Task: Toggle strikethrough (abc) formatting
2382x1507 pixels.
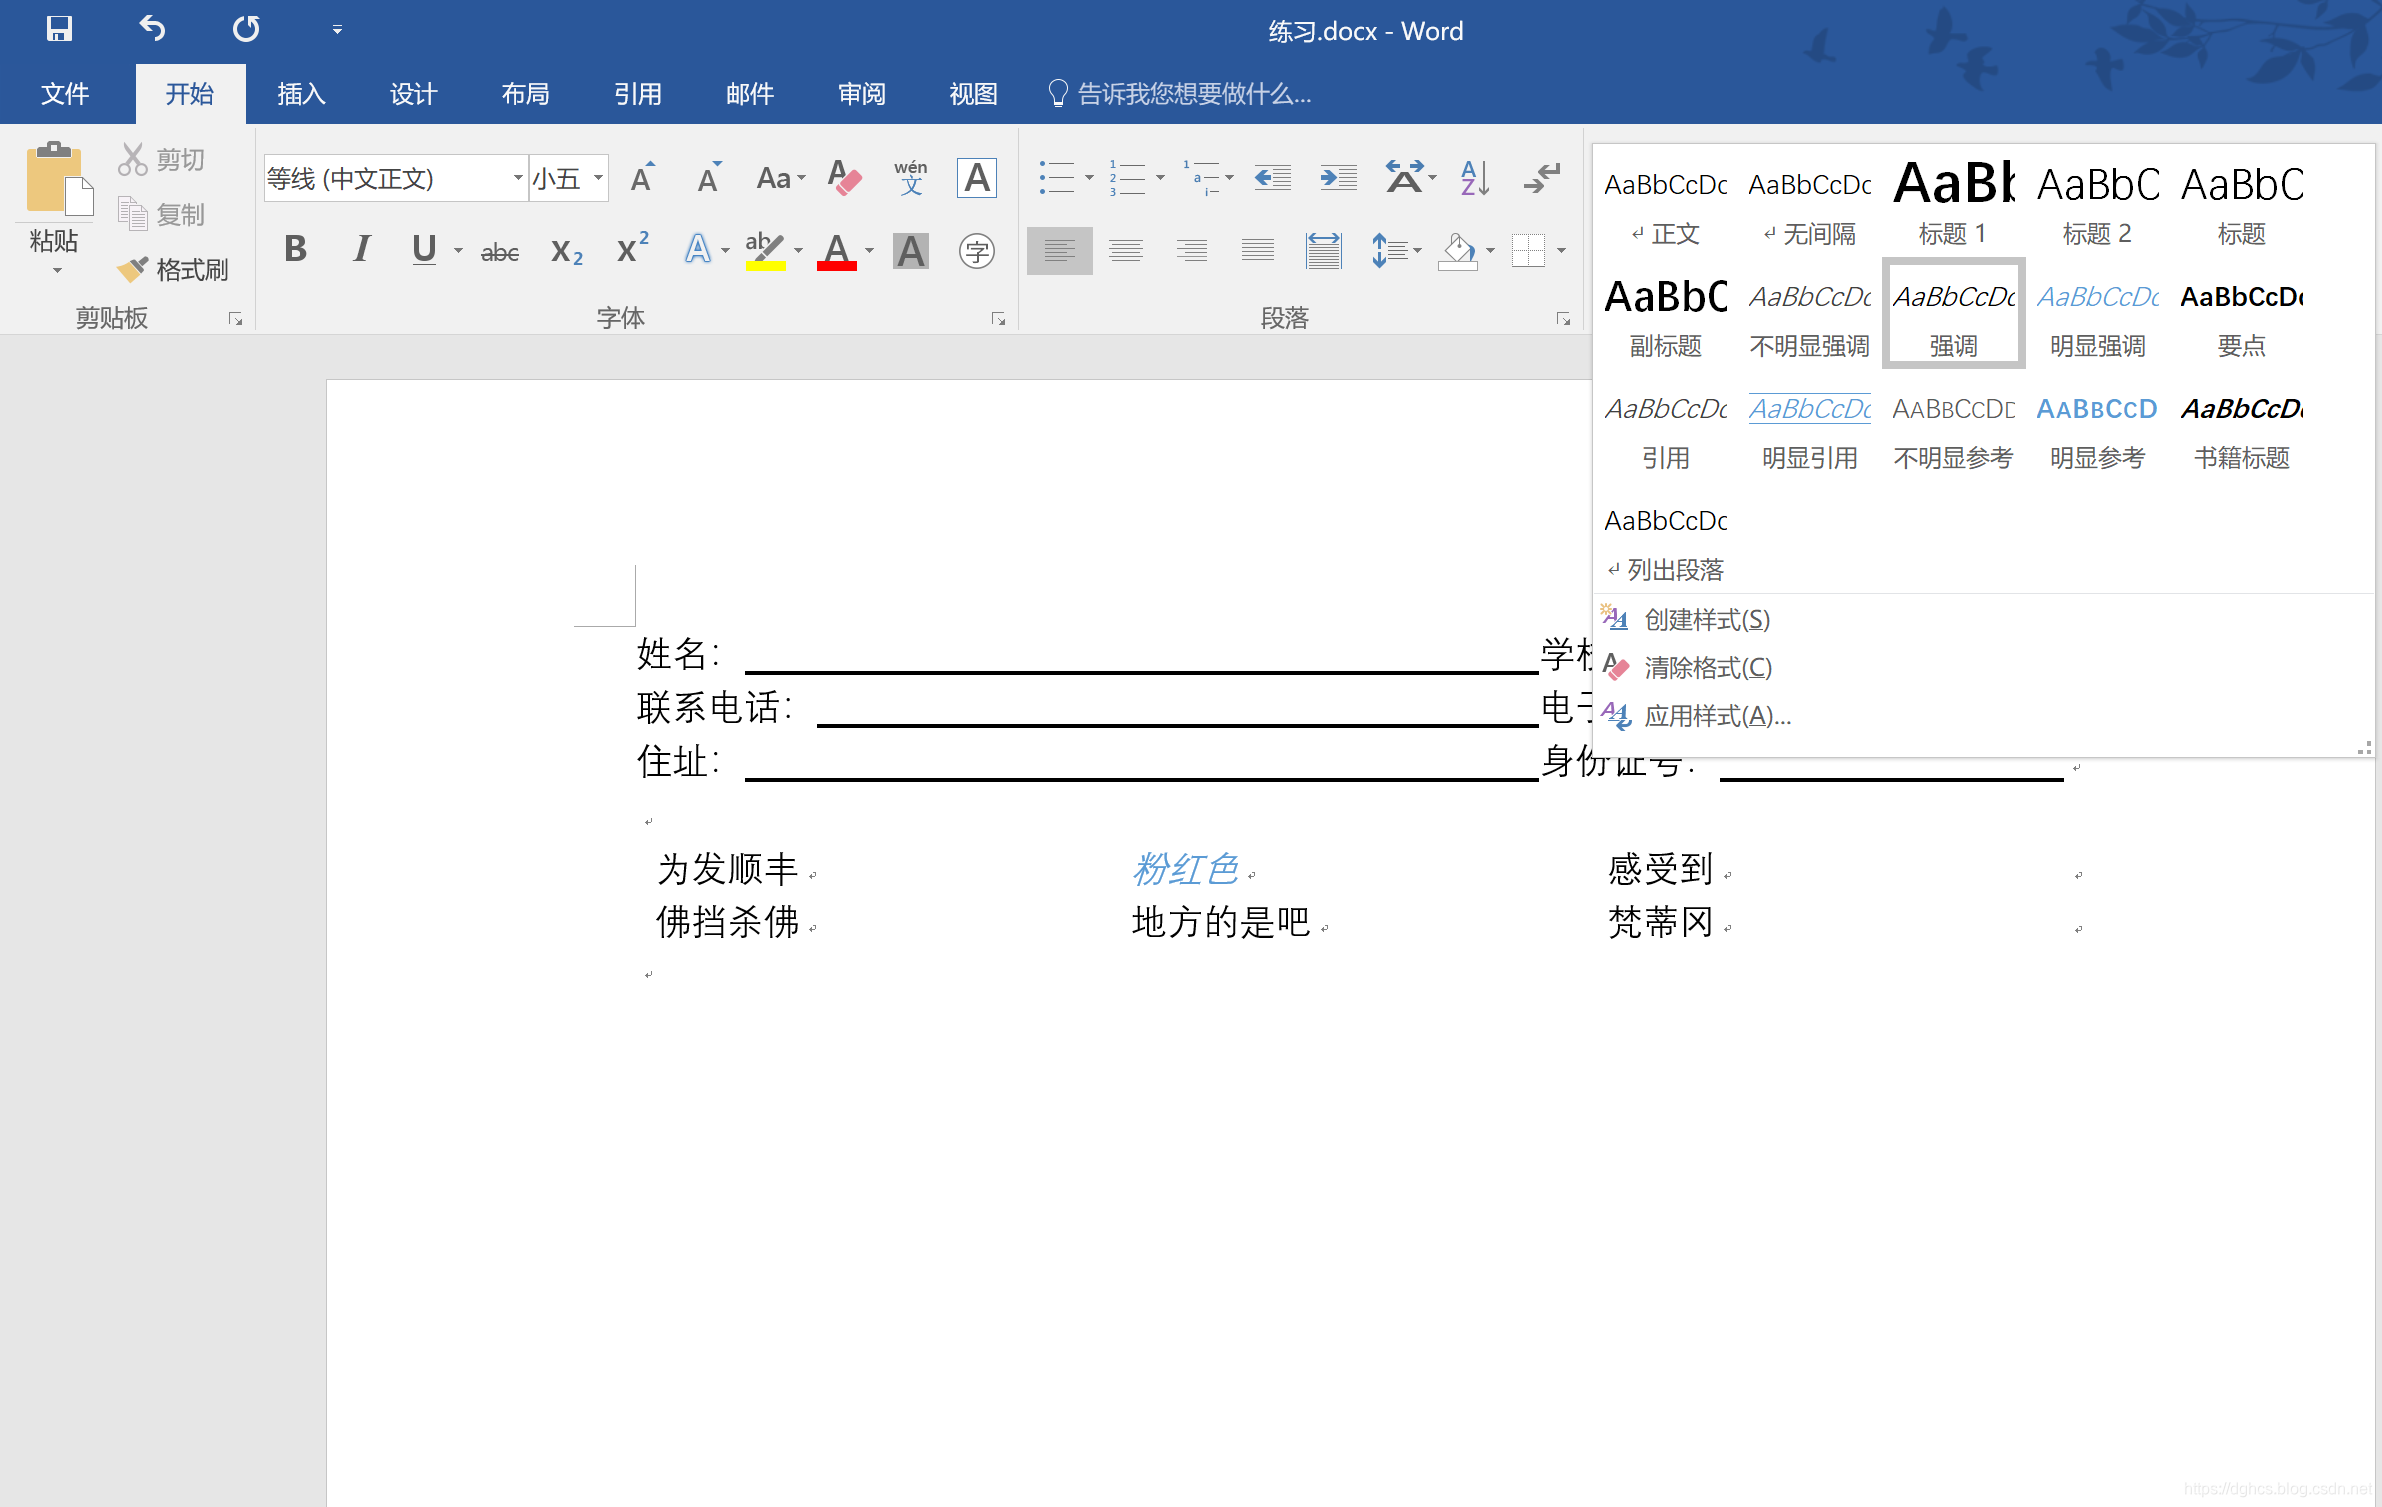Action: click(499, 251)
